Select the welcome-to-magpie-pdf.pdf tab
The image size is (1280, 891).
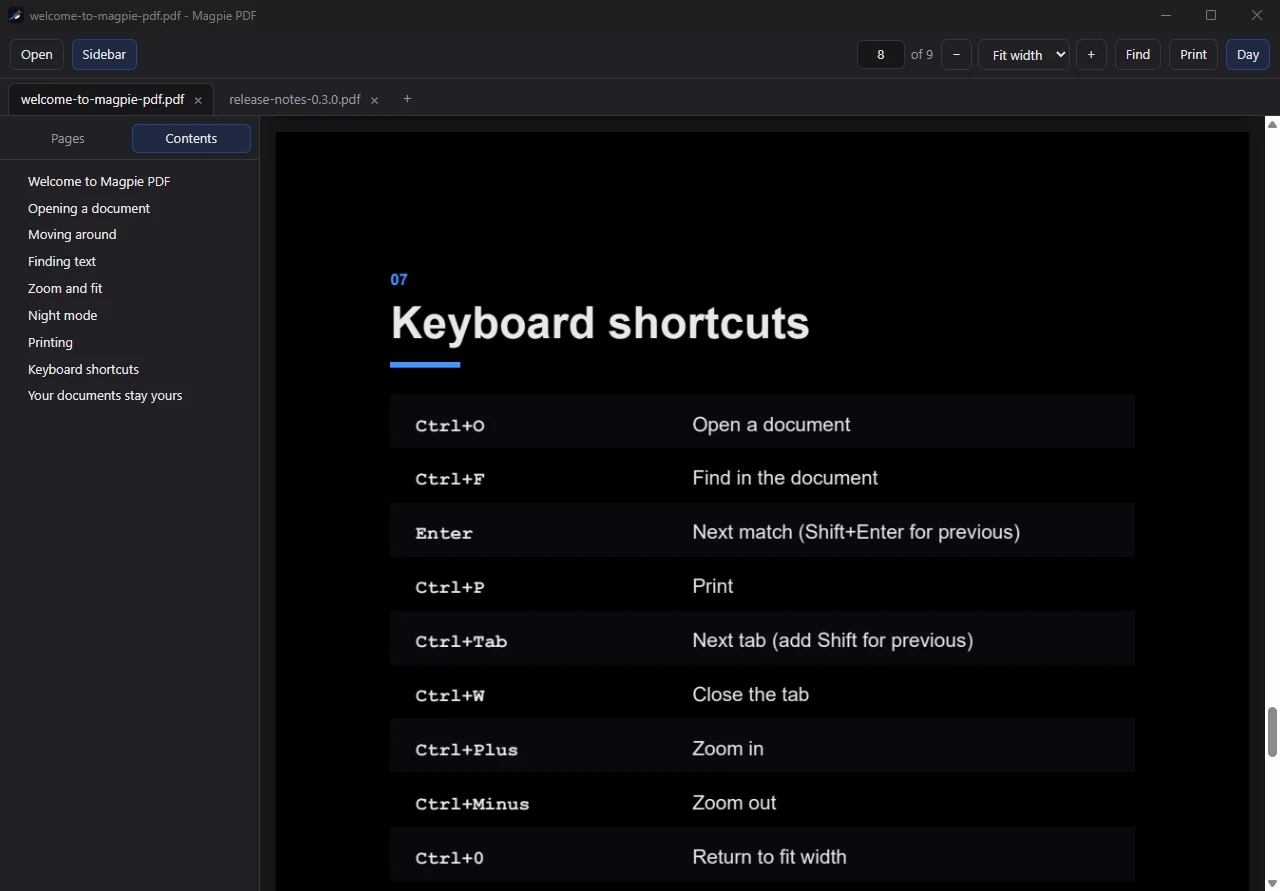(x=103, y=100)
